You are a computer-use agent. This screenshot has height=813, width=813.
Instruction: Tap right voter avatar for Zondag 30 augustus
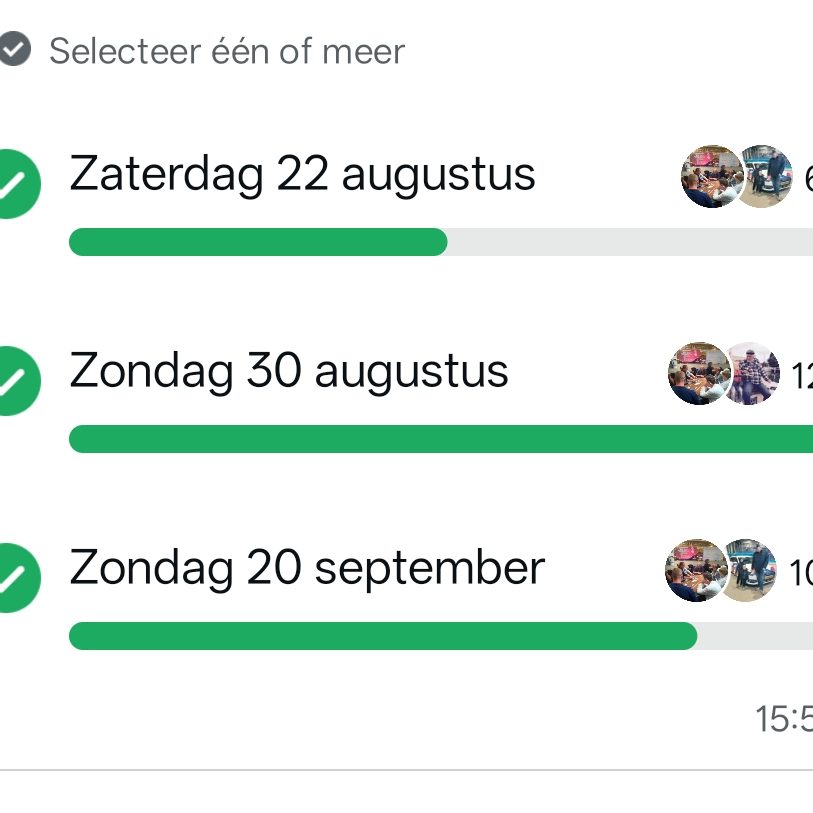click(753, 373)
